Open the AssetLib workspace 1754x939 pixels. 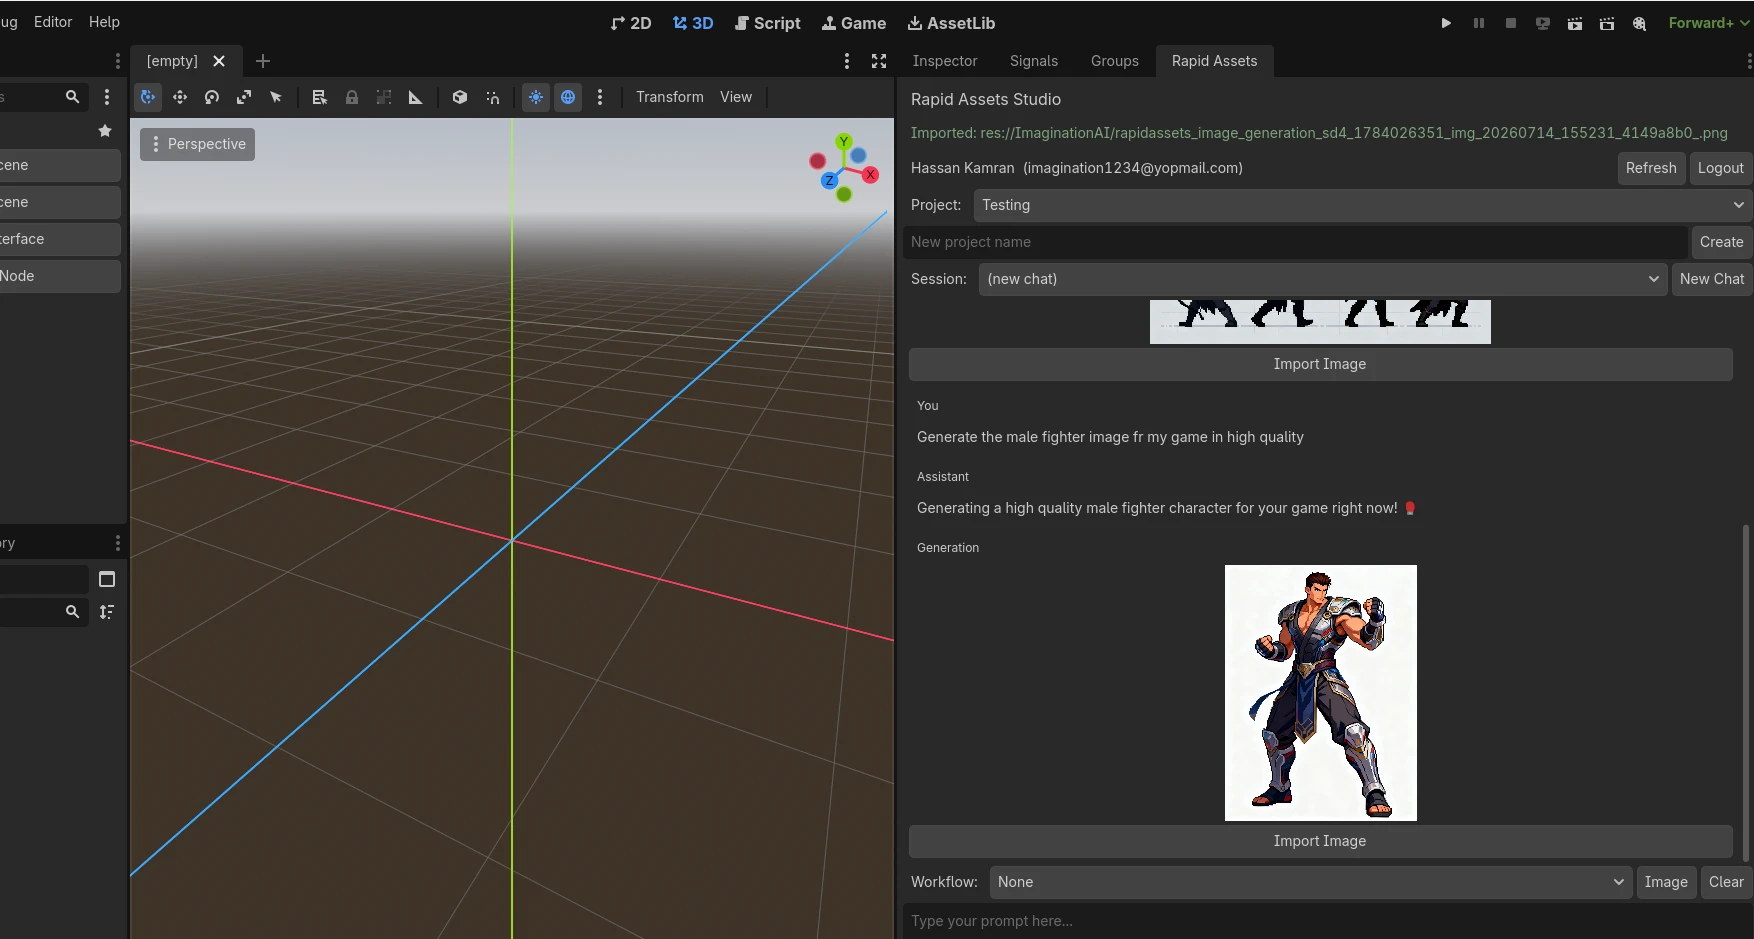pos(951,23)
